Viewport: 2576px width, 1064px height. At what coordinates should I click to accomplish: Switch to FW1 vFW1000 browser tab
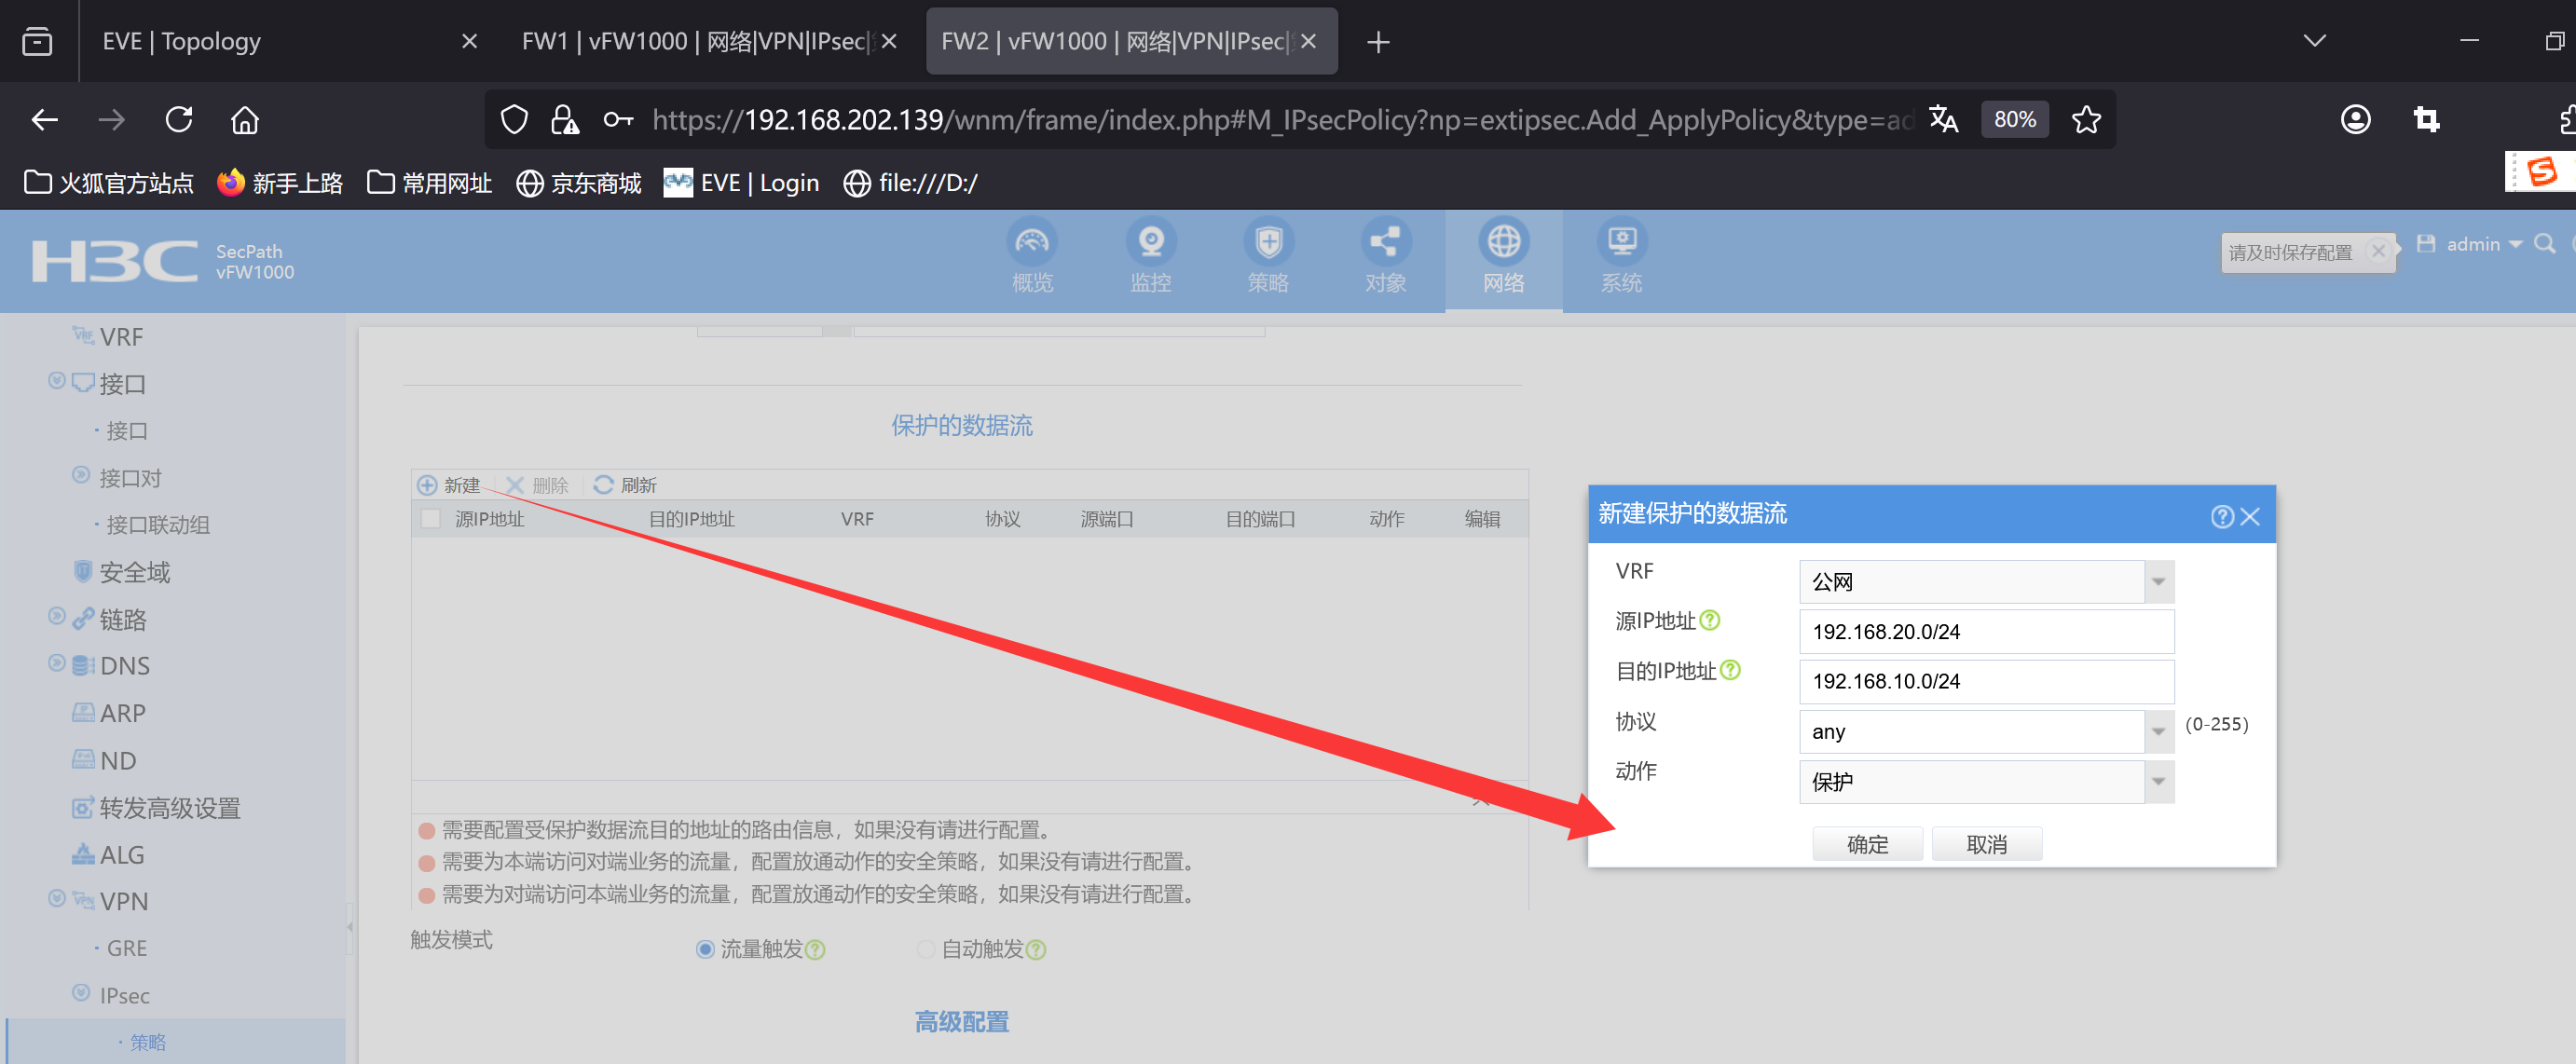[696, 41]
